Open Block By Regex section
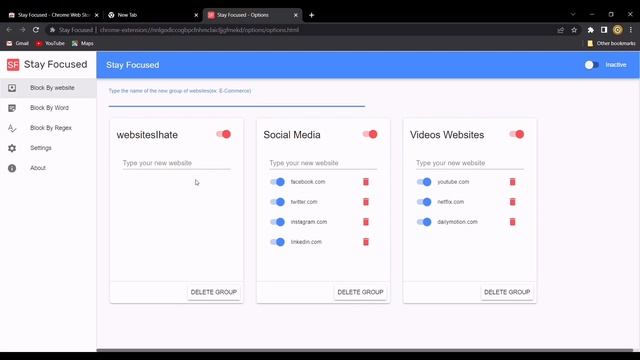This screenshot has height=360, width=640. pos(51,128)
